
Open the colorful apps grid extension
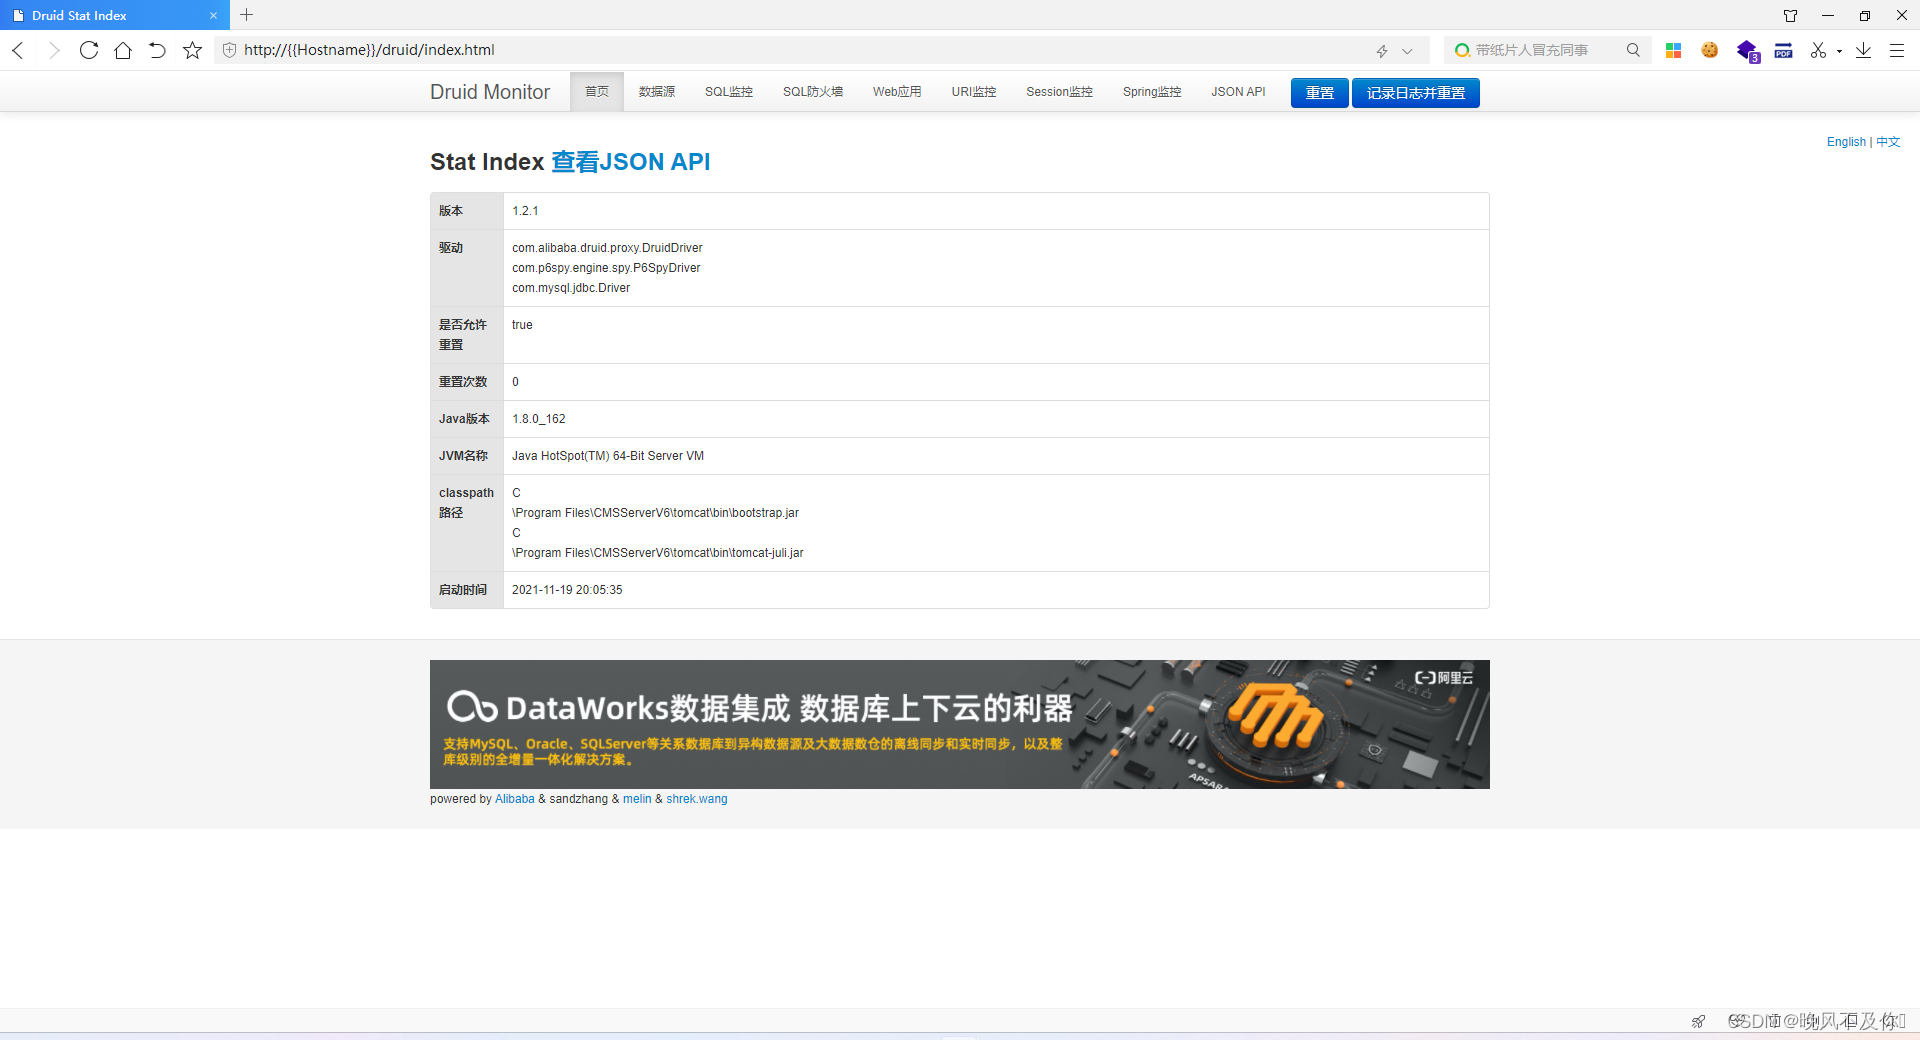[x=1673, y=50]
